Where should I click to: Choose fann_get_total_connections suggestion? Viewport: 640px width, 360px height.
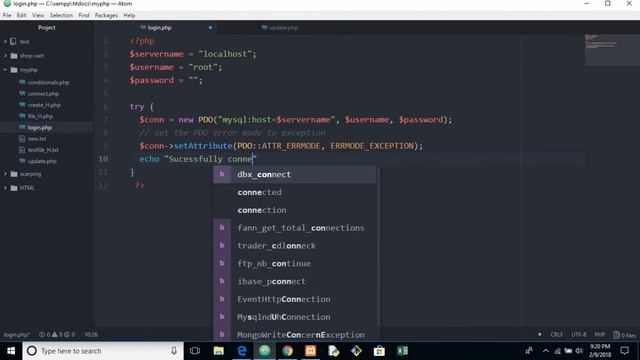(x=294, y=228)
